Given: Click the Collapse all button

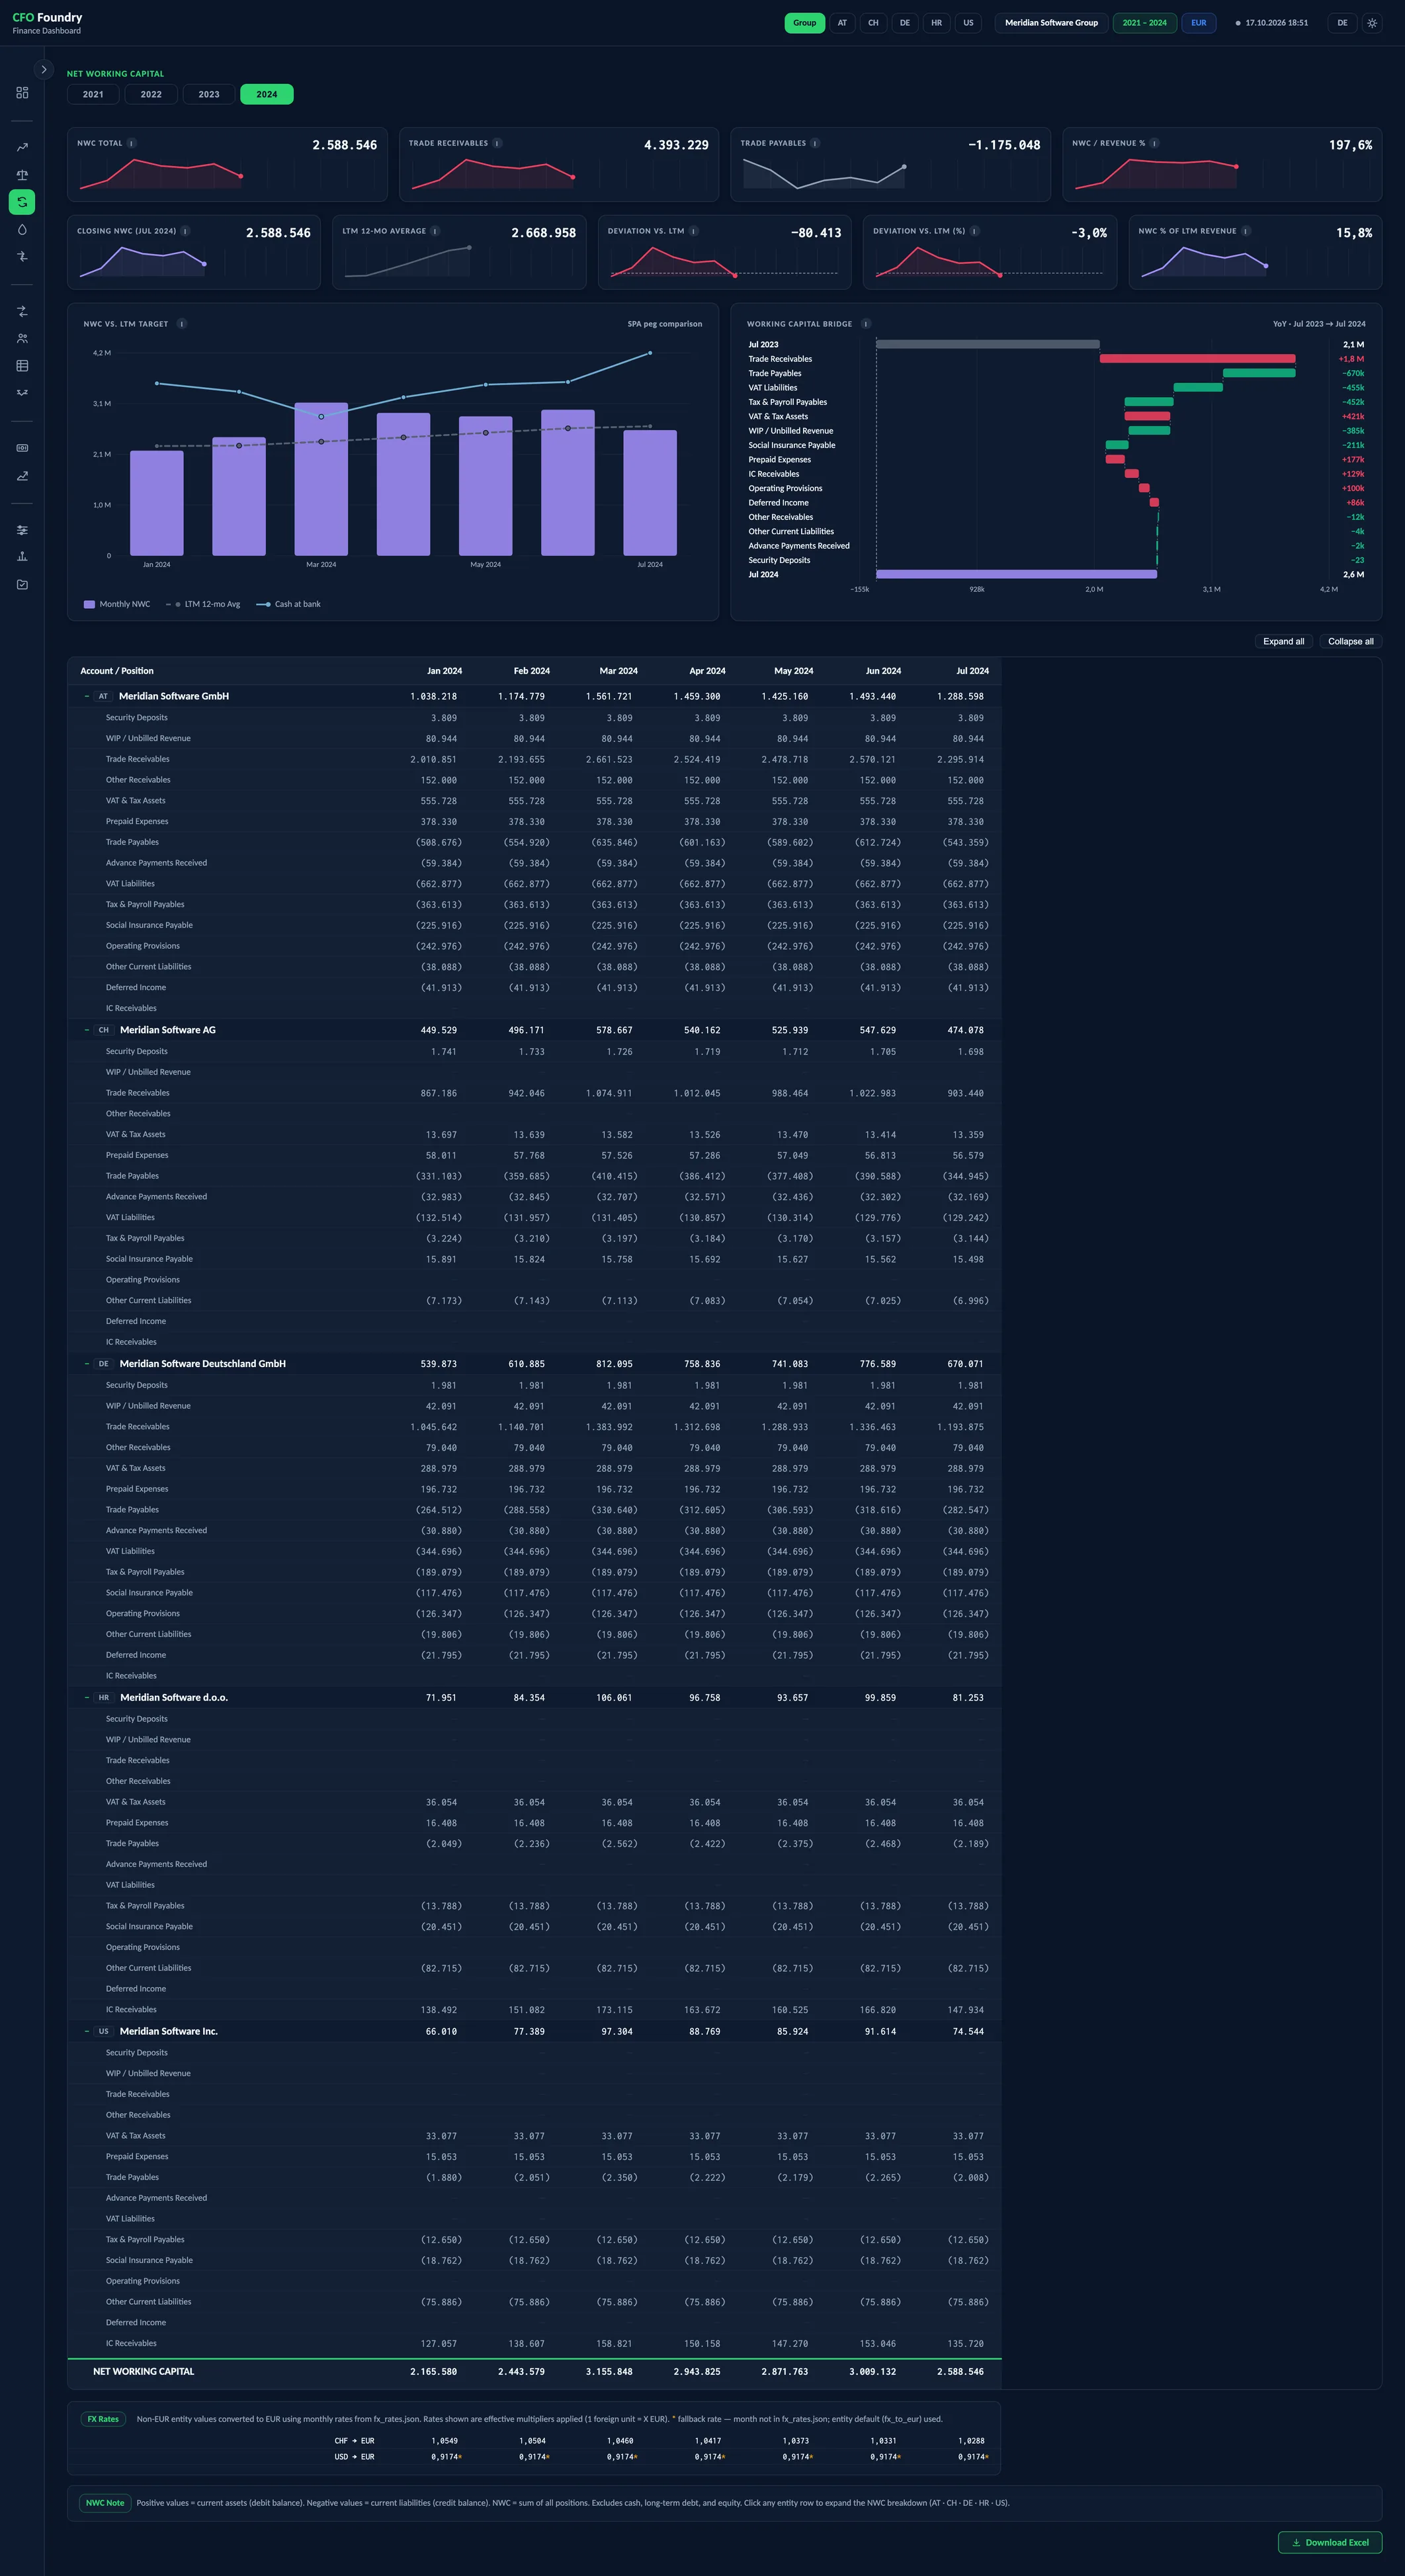Looking at the screenshot, I should click(1351, 641).
